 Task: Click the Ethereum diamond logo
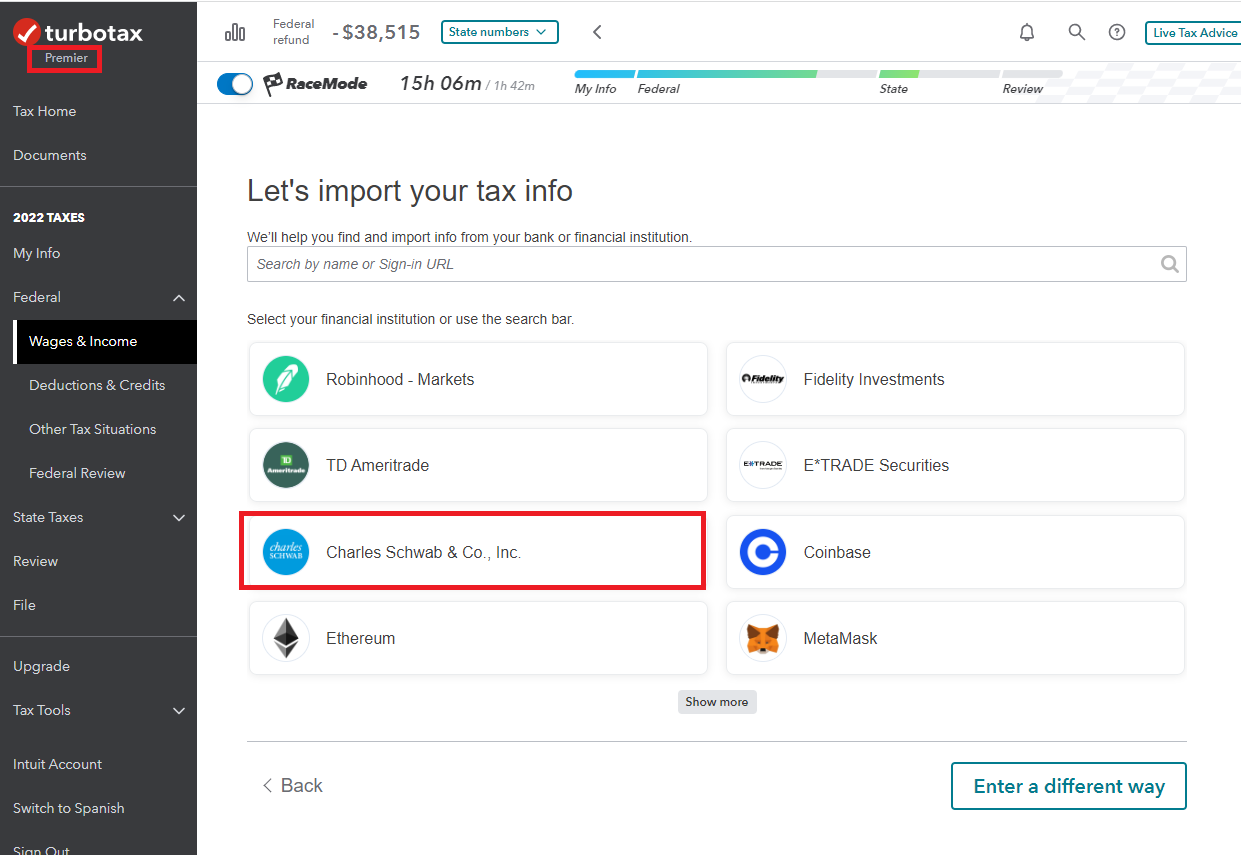[x=286, y=638]
